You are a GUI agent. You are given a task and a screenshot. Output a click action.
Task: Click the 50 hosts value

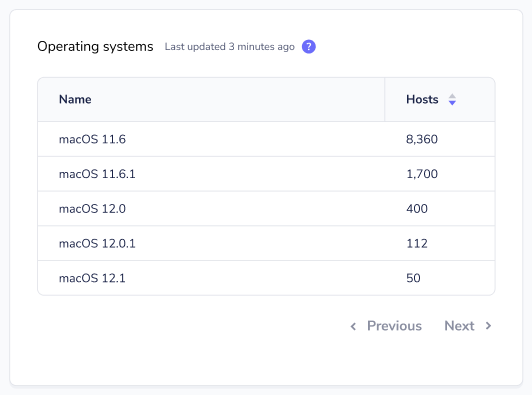[413, 278]
